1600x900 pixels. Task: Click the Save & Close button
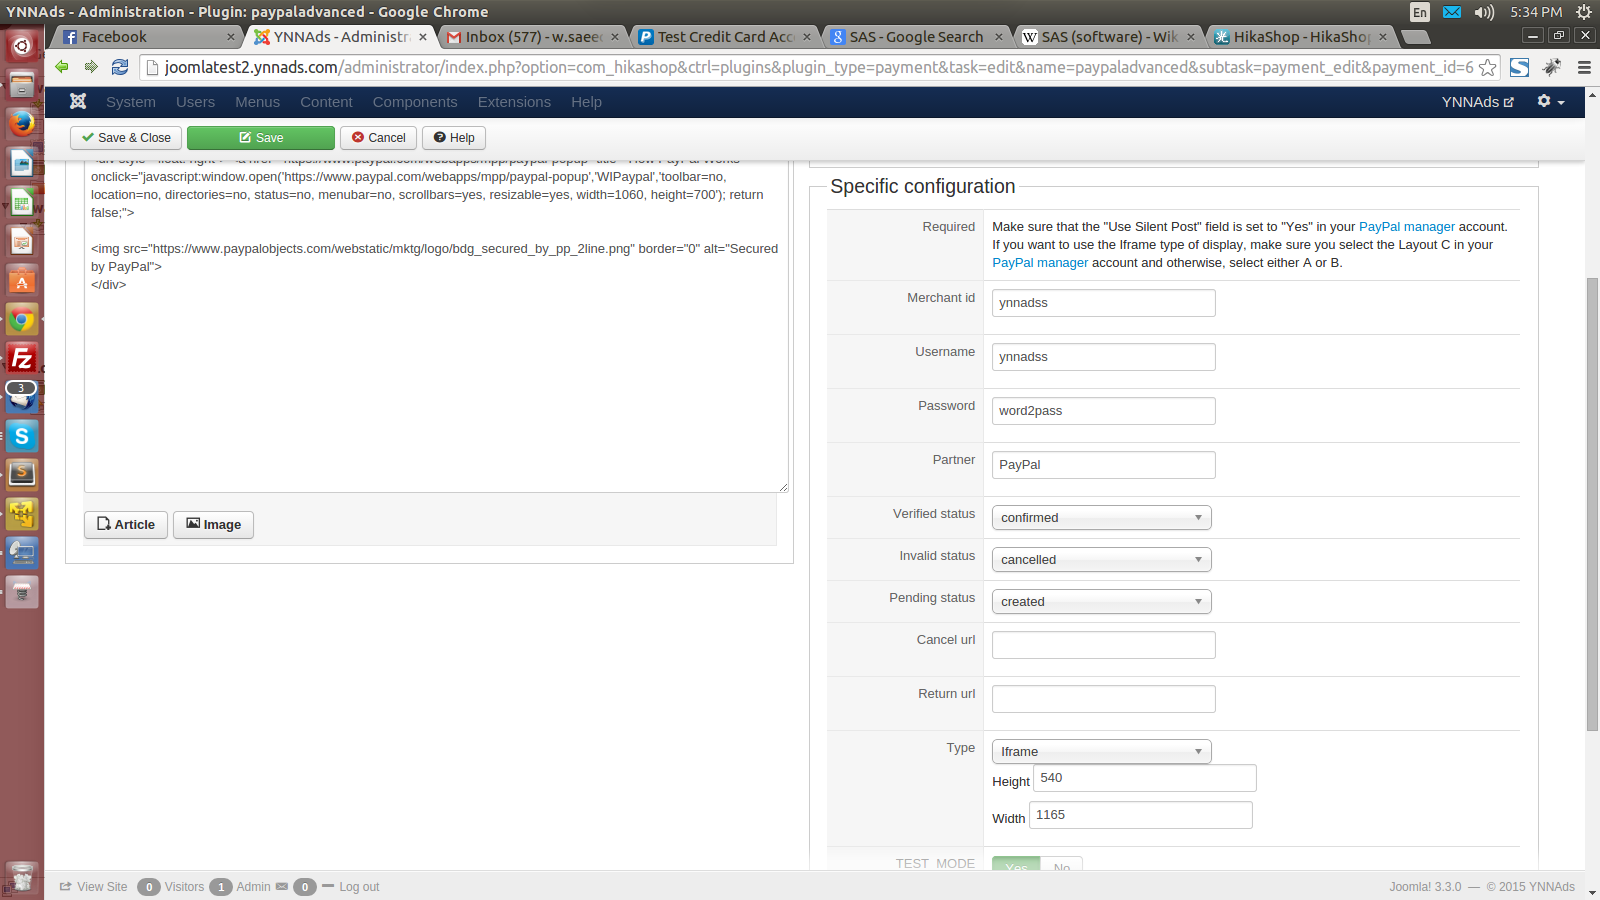126,138
